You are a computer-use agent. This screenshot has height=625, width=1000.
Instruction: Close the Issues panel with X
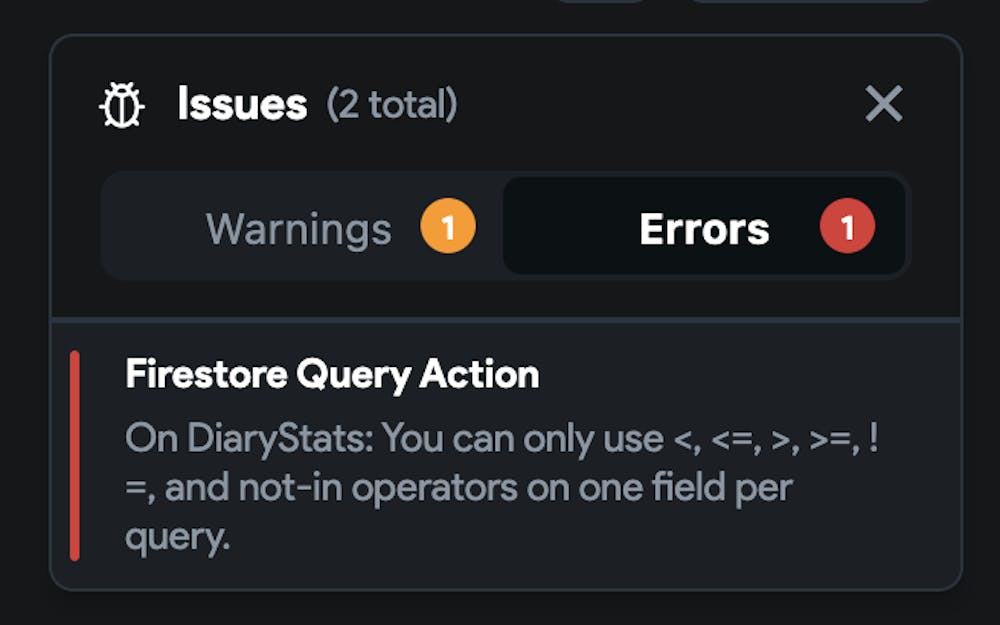[883, 104]
